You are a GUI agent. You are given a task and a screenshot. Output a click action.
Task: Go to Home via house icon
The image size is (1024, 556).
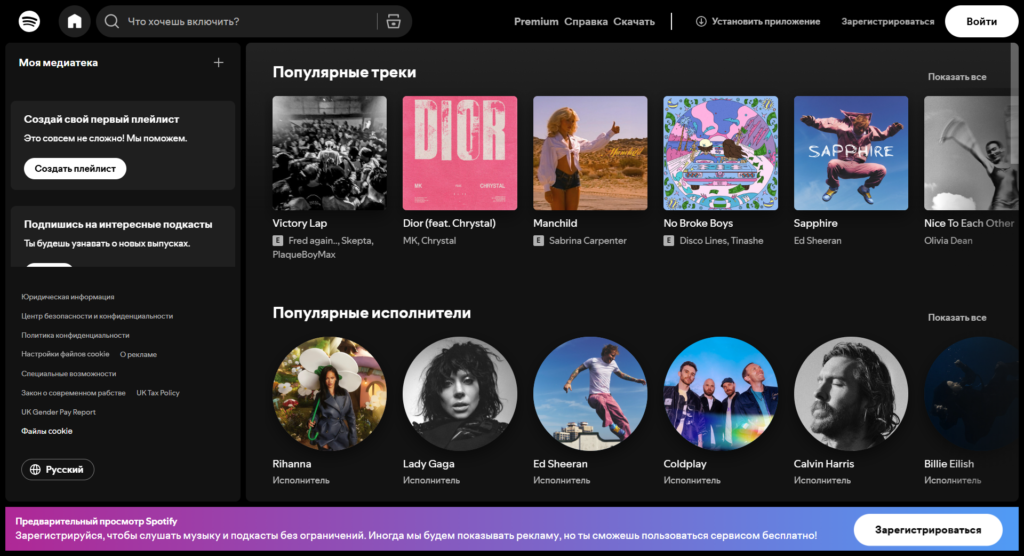click(x=74, y=22)
